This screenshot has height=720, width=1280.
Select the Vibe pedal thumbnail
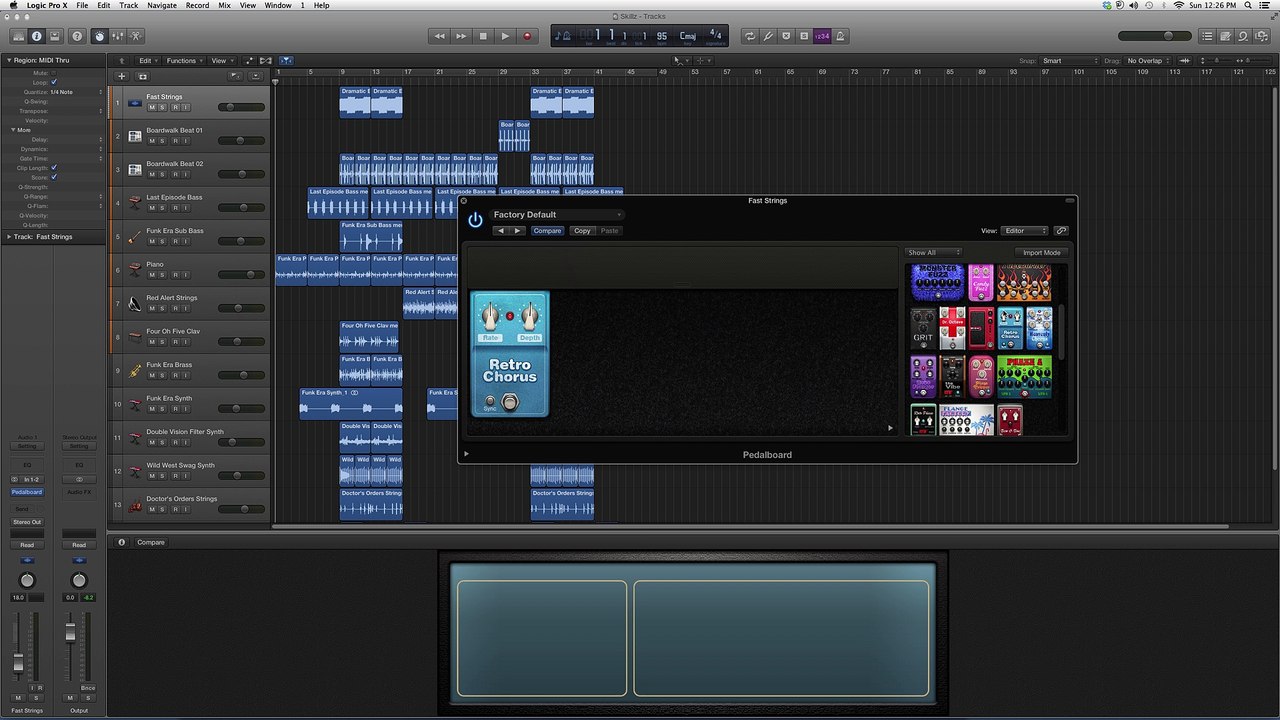pos(952,377)
